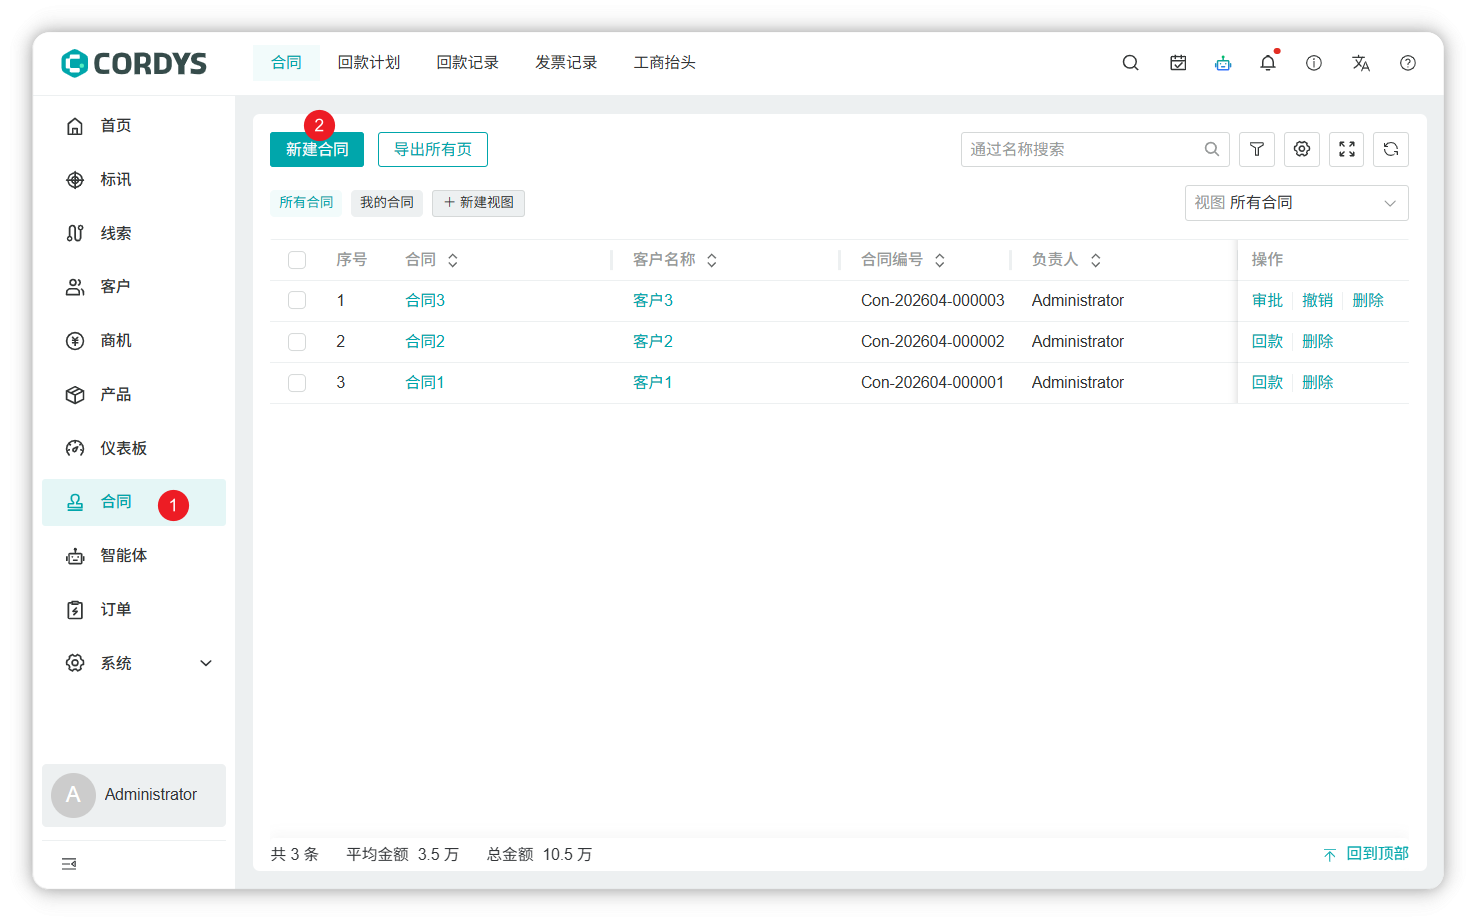Open the Administrator user profile
Image resolution: width=1476 pixels, height=922 pixels.
pos(134,795)
